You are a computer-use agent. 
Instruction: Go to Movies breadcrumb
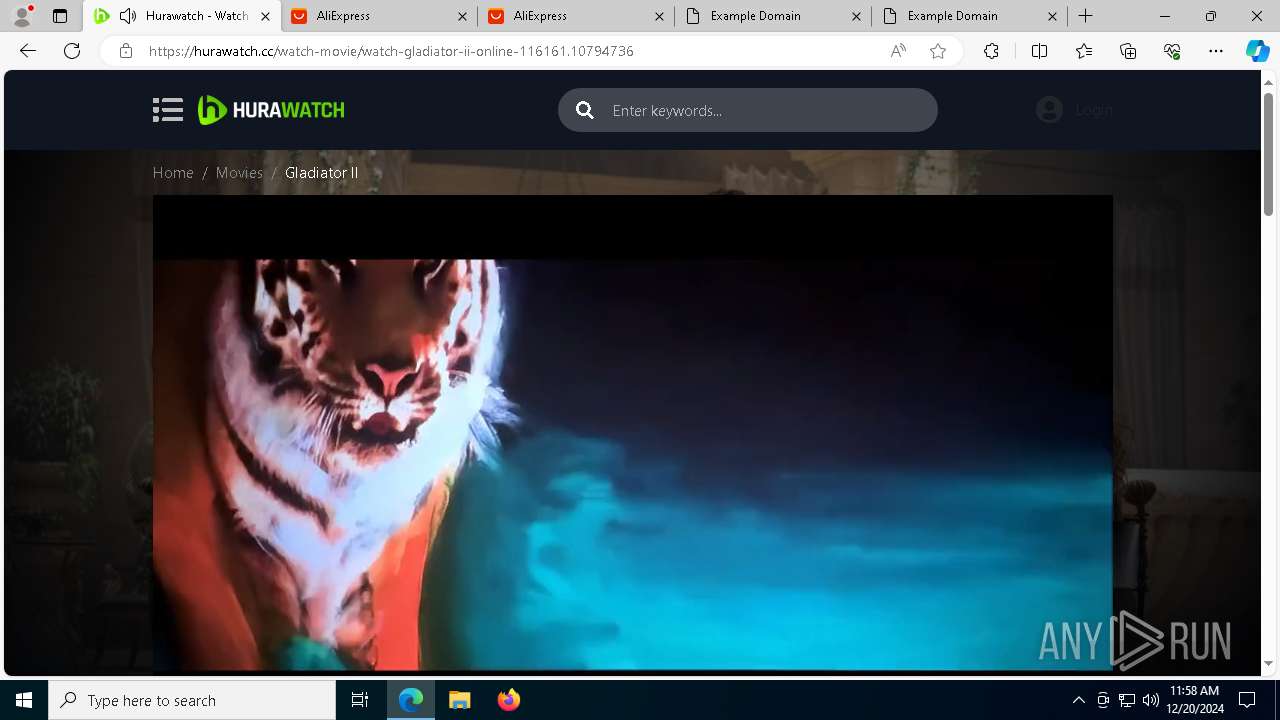coord(239,173)
